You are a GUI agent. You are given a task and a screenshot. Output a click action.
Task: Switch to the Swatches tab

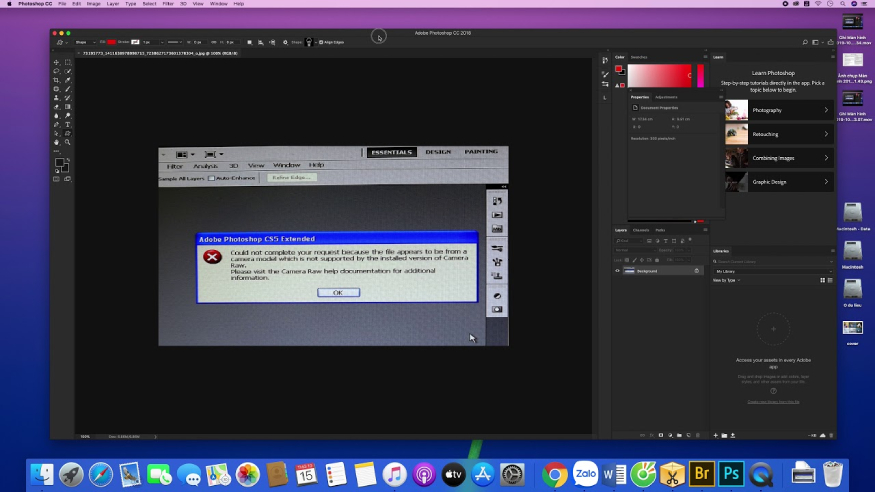[639, 57]
